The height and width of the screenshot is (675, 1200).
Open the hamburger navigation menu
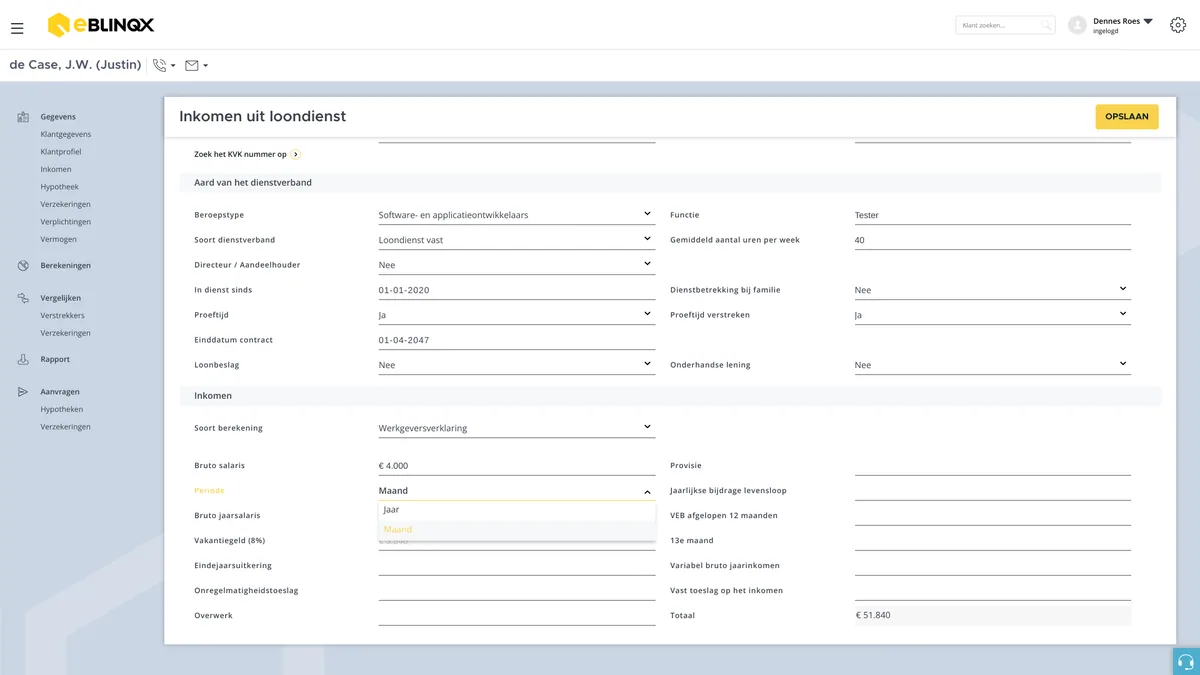[17, 28]
